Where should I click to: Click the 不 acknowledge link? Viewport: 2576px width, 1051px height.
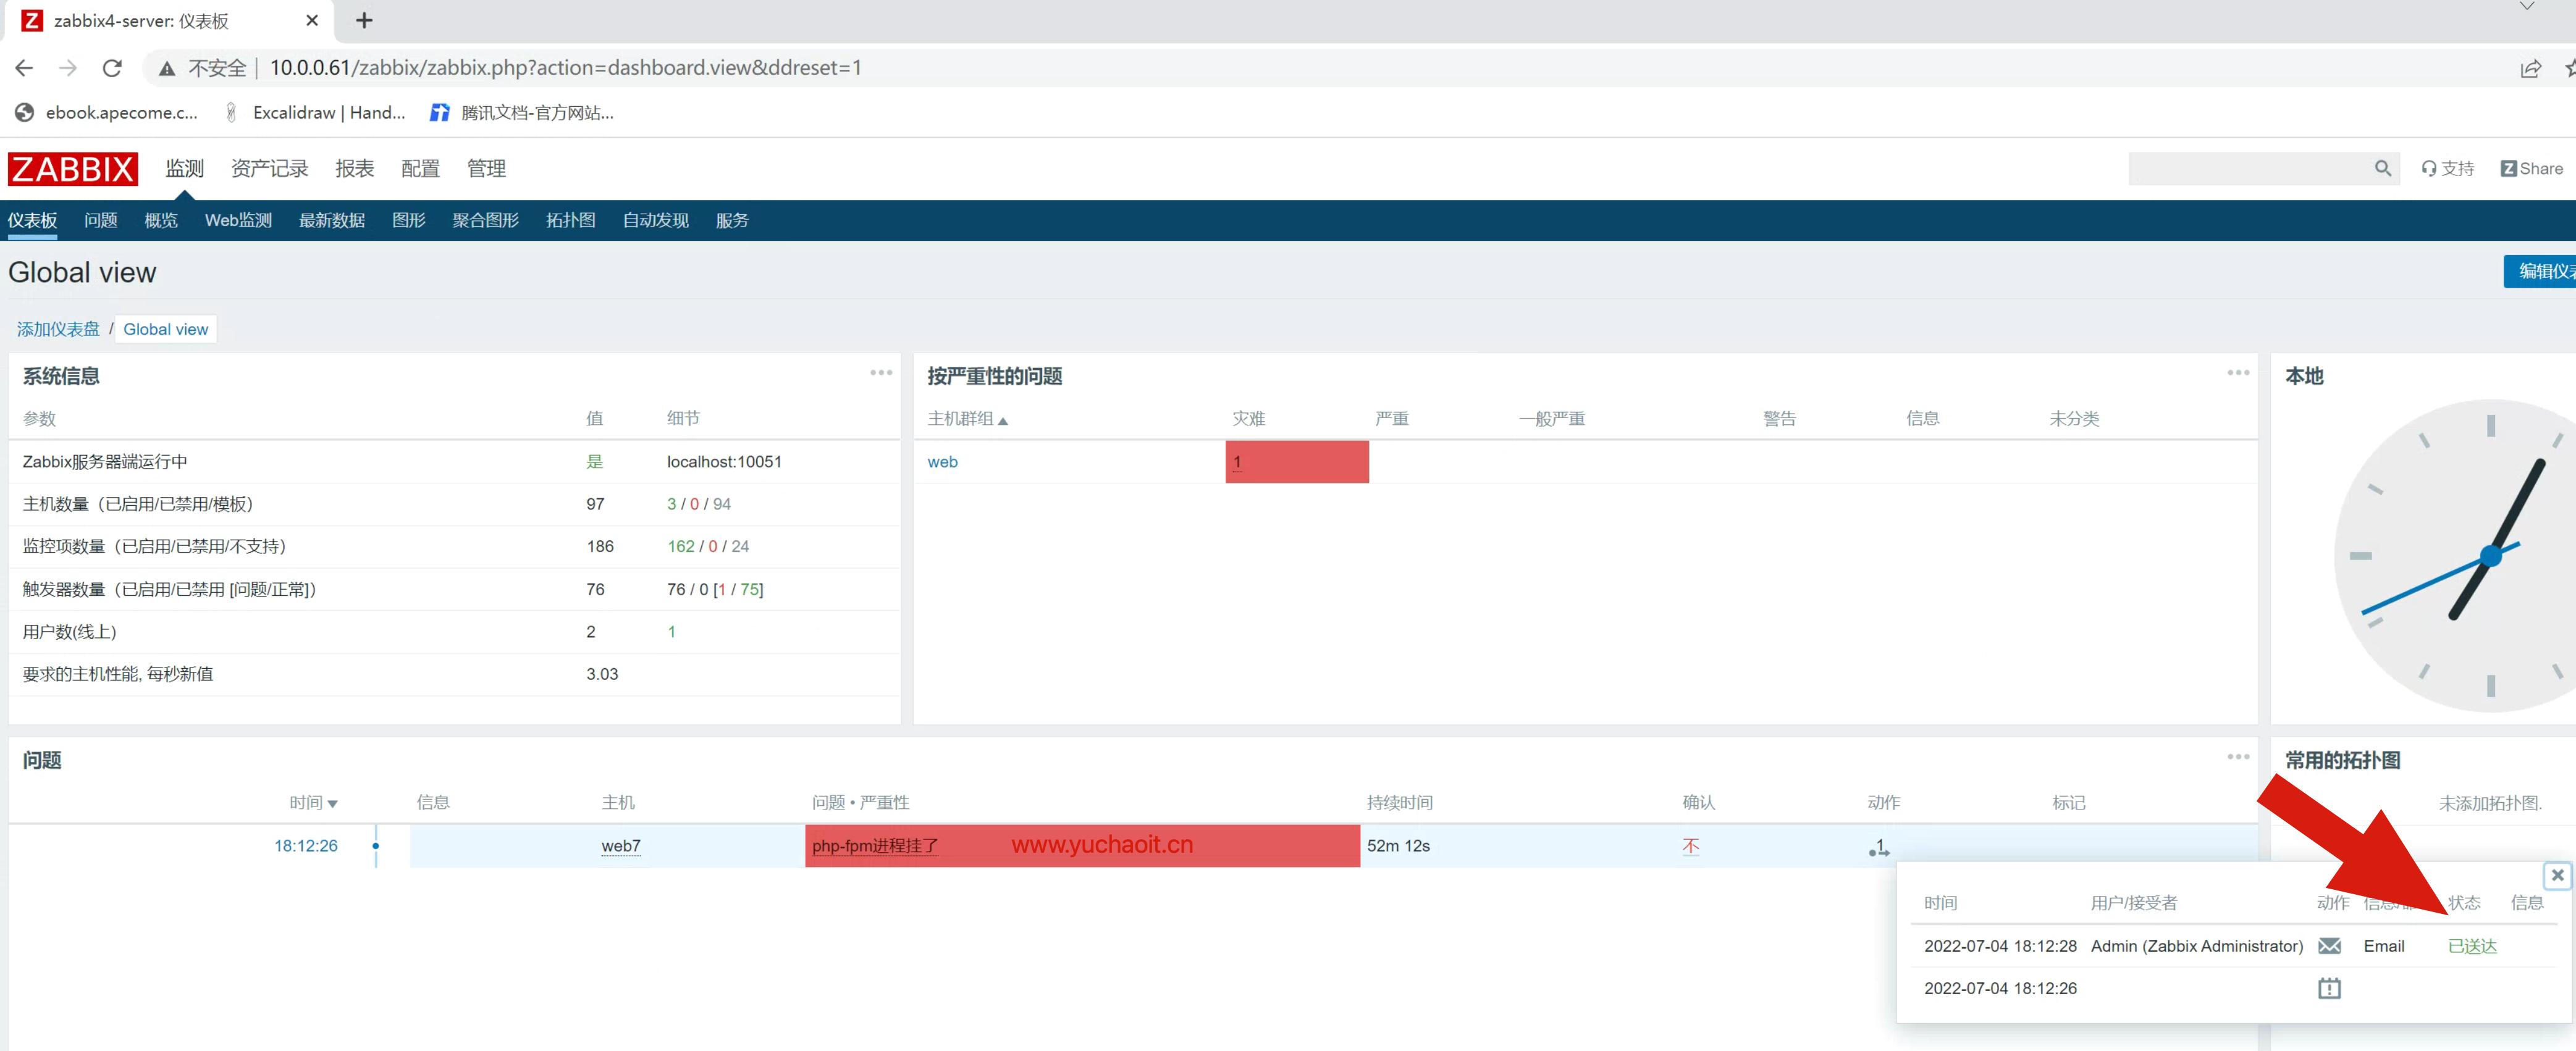point(1690,845)
